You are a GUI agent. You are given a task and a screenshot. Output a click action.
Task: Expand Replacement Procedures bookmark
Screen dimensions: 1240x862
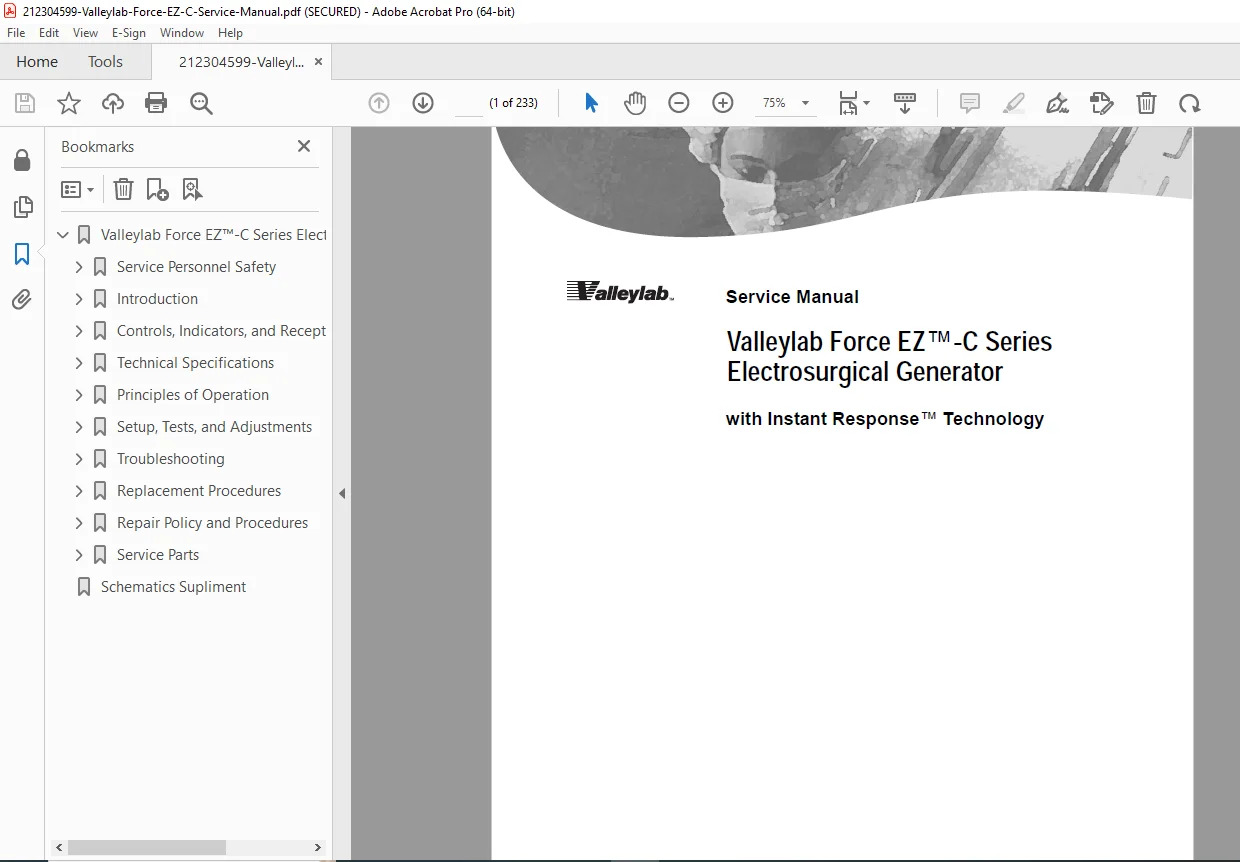click(x=79, y=491)
